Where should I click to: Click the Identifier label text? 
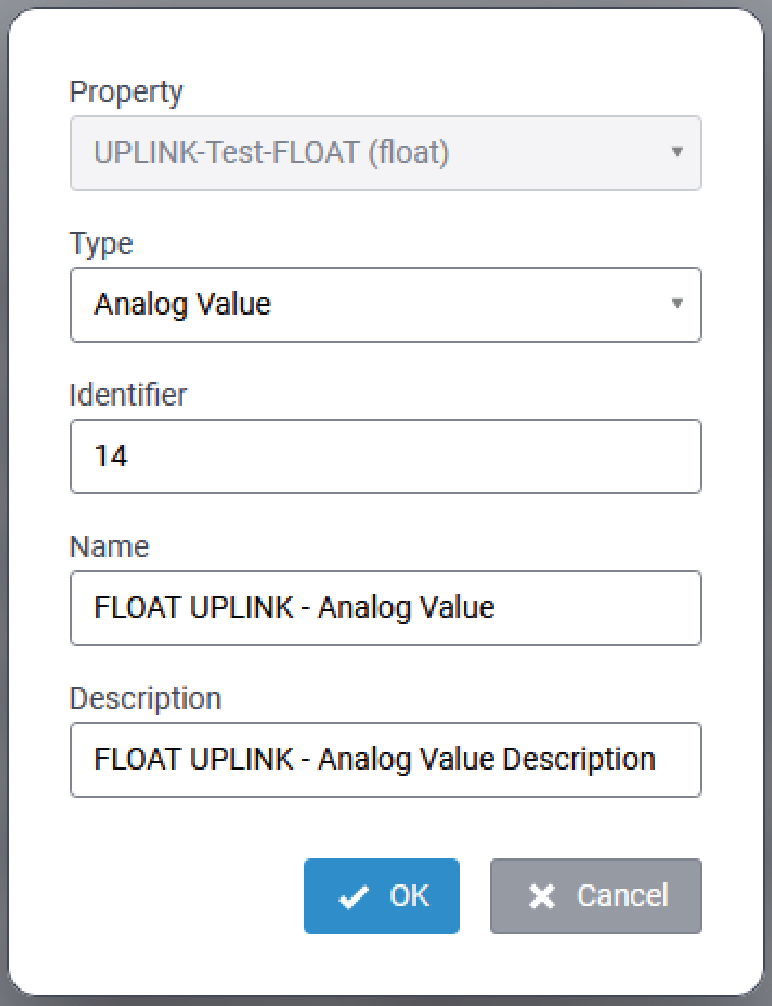(x=128, y=395)
